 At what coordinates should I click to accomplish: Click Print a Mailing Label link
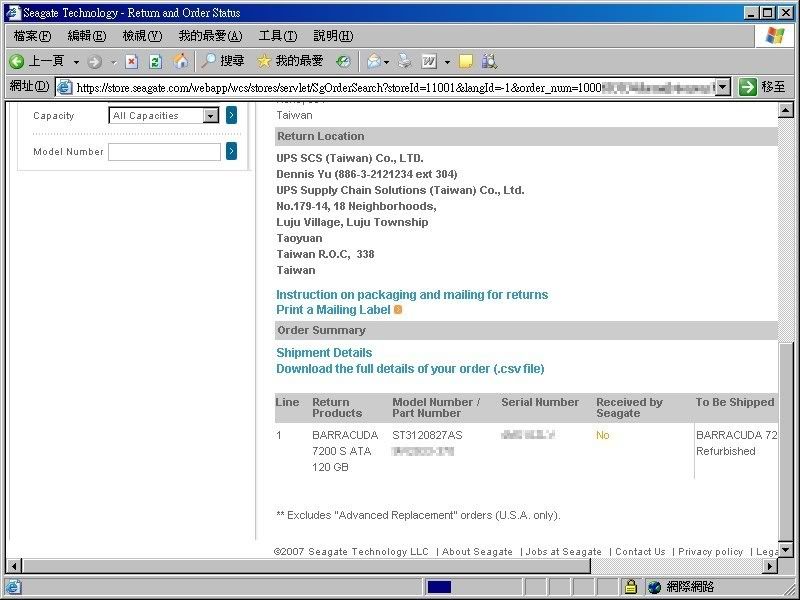pos(333,310)
